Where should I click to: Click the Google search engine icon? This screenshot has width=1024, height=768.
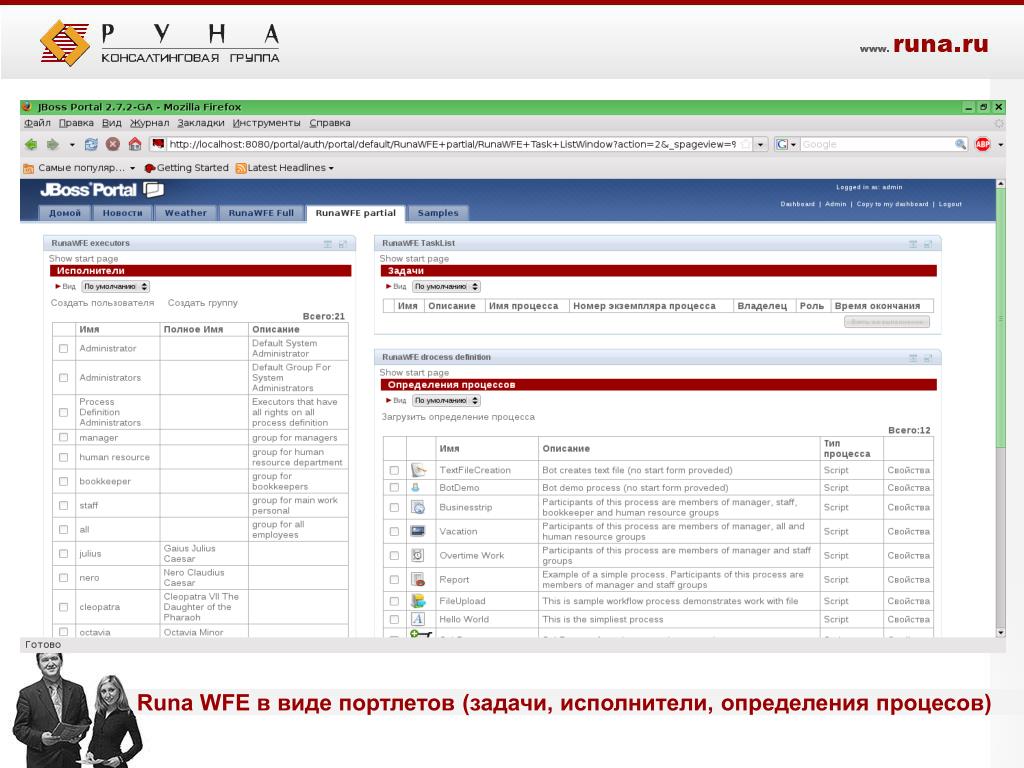782,144
